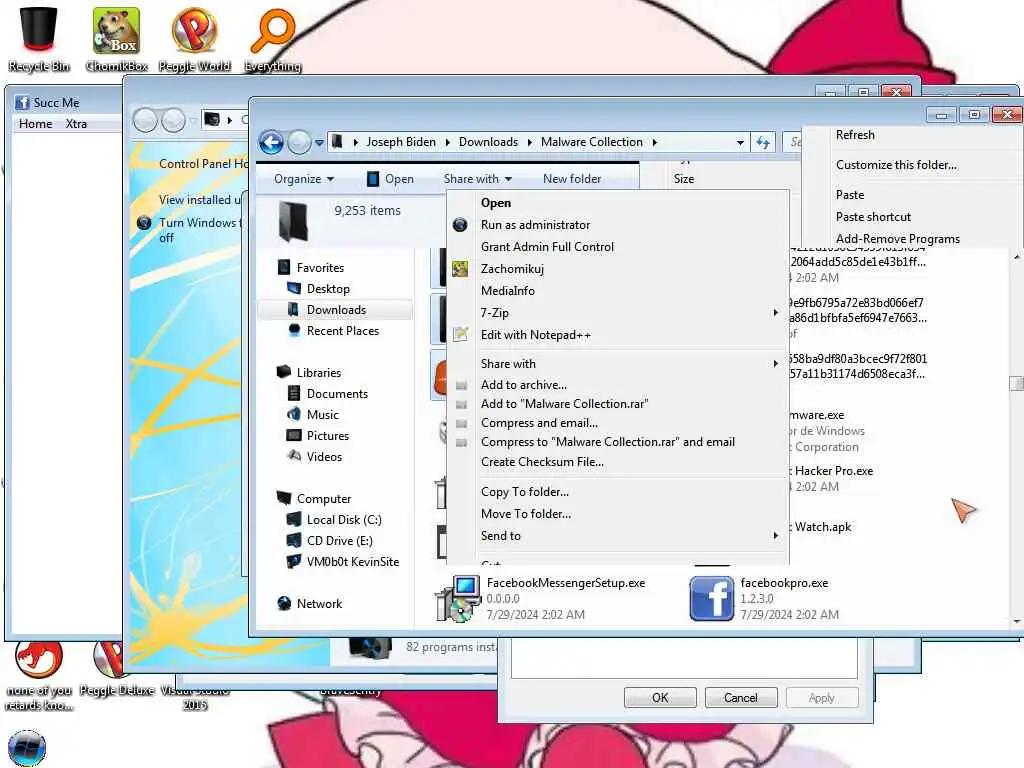Click the chevron after Malware Collection in path

(x=654, y=142)
